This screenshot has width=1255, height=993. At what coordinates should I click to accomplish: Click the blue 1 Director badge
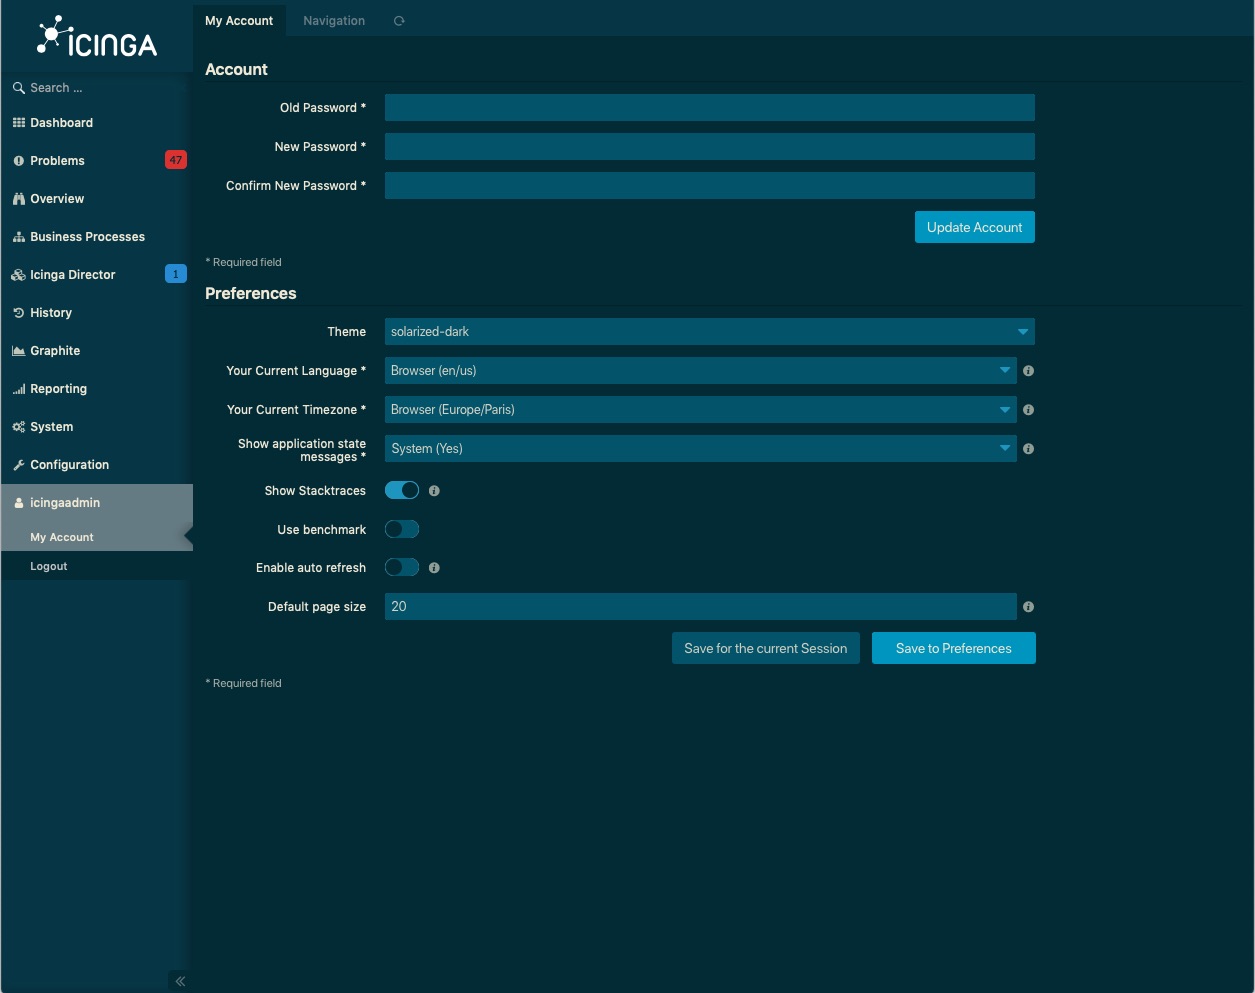pos(176,274)
